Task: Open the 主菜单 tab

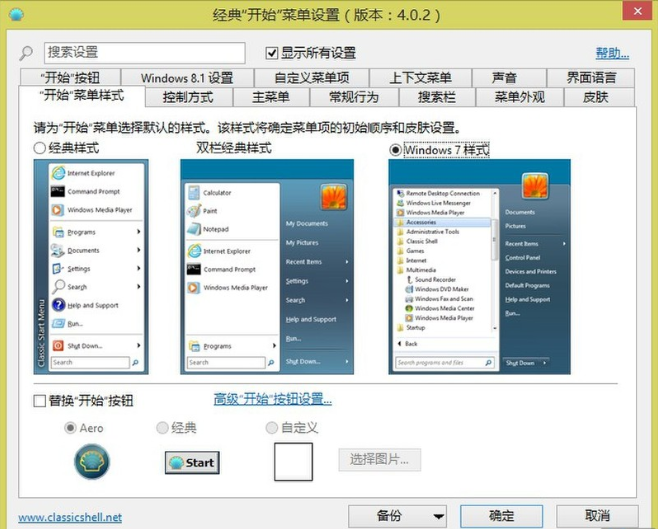Action: (271, 97)
